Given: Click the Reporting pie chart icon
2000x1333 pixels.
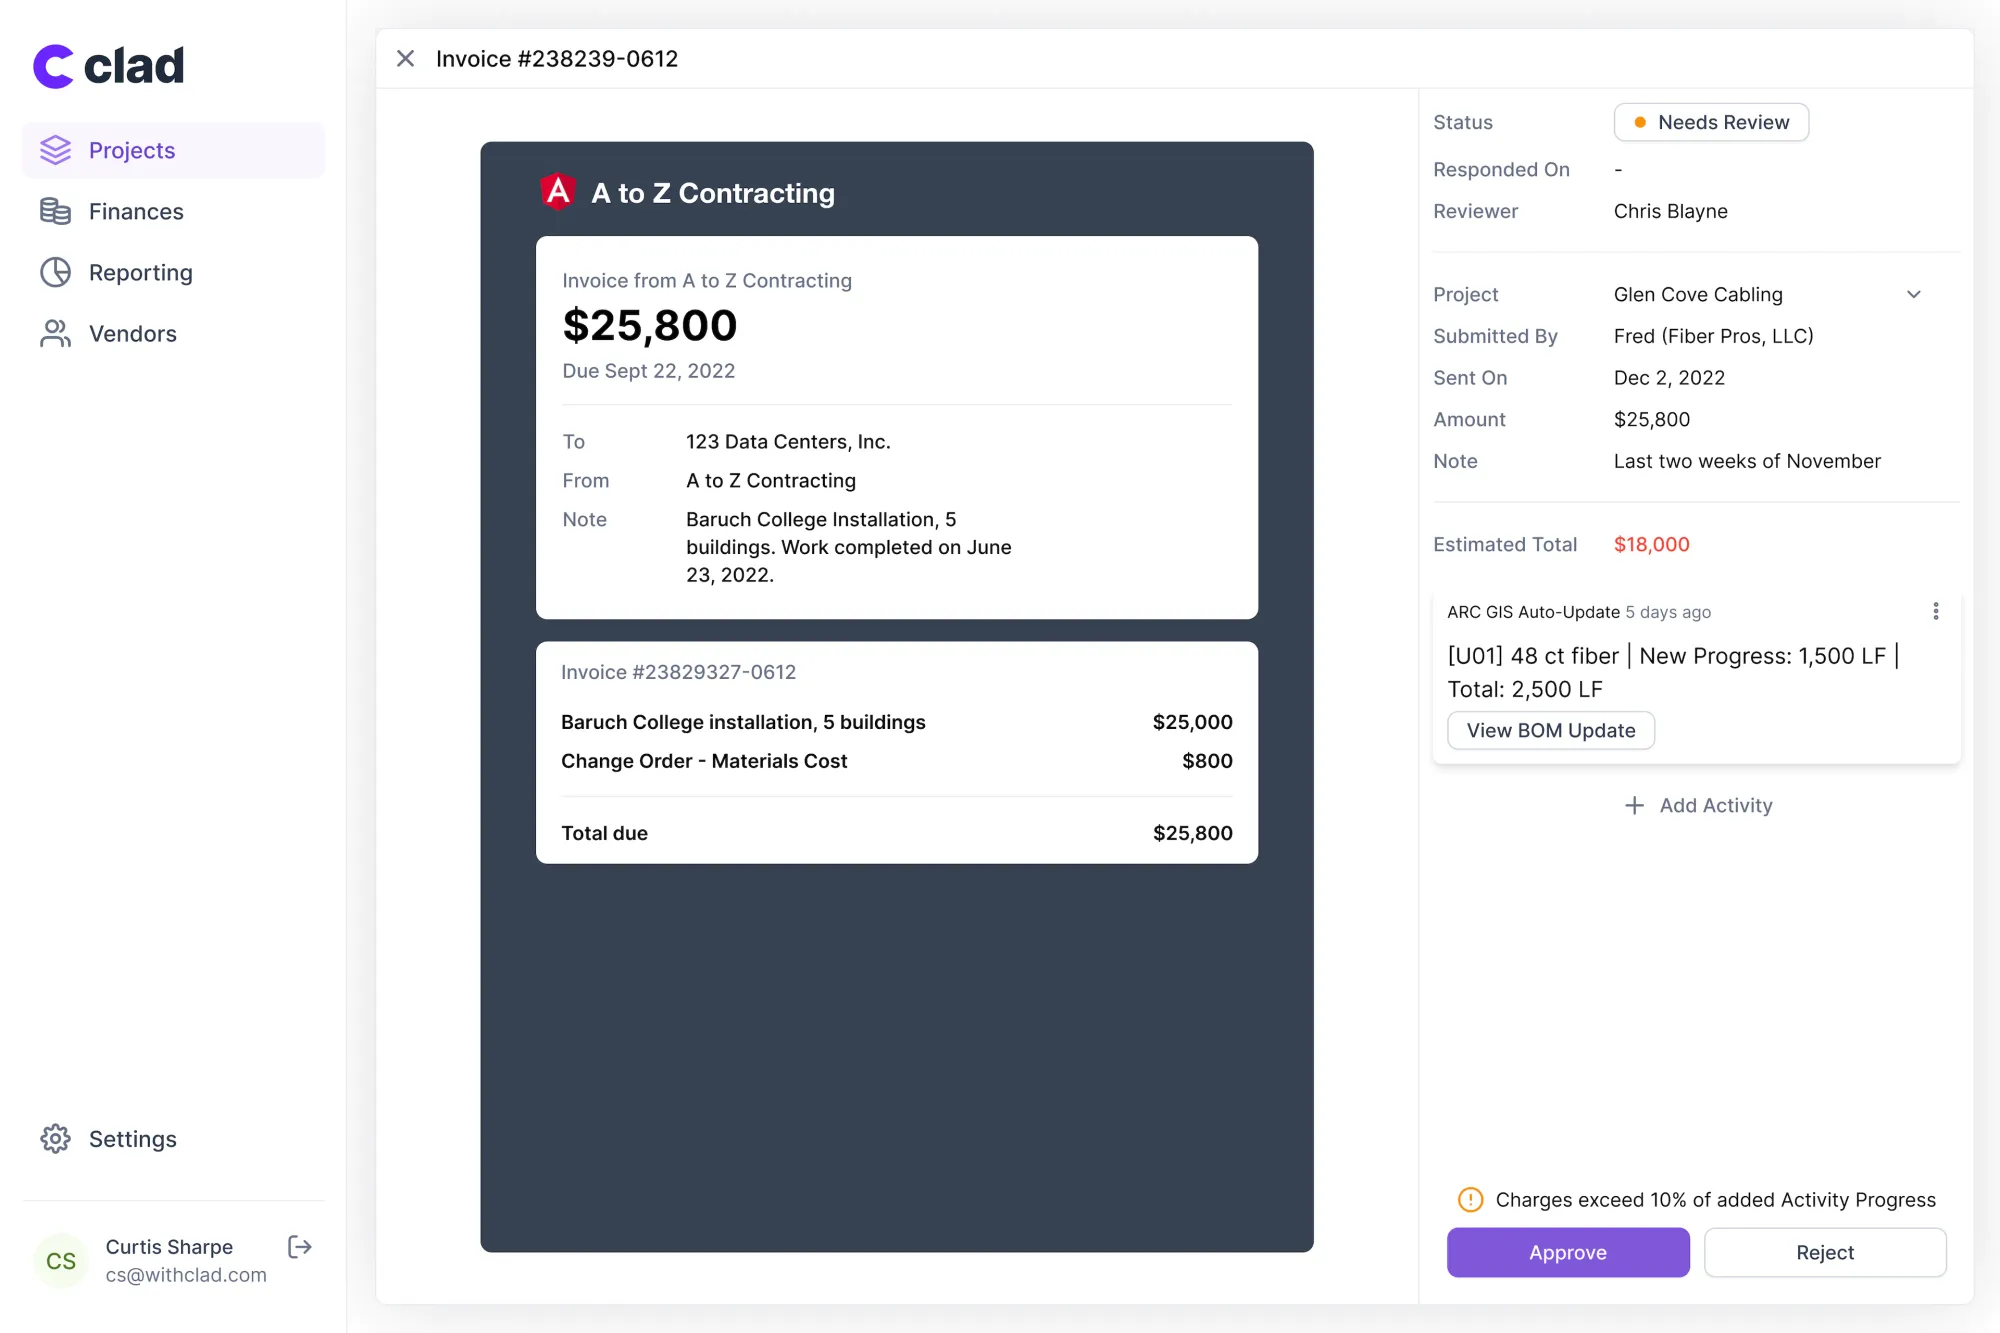Looking at the screenshot, I should pyautogui.click(x=56, y=272).
